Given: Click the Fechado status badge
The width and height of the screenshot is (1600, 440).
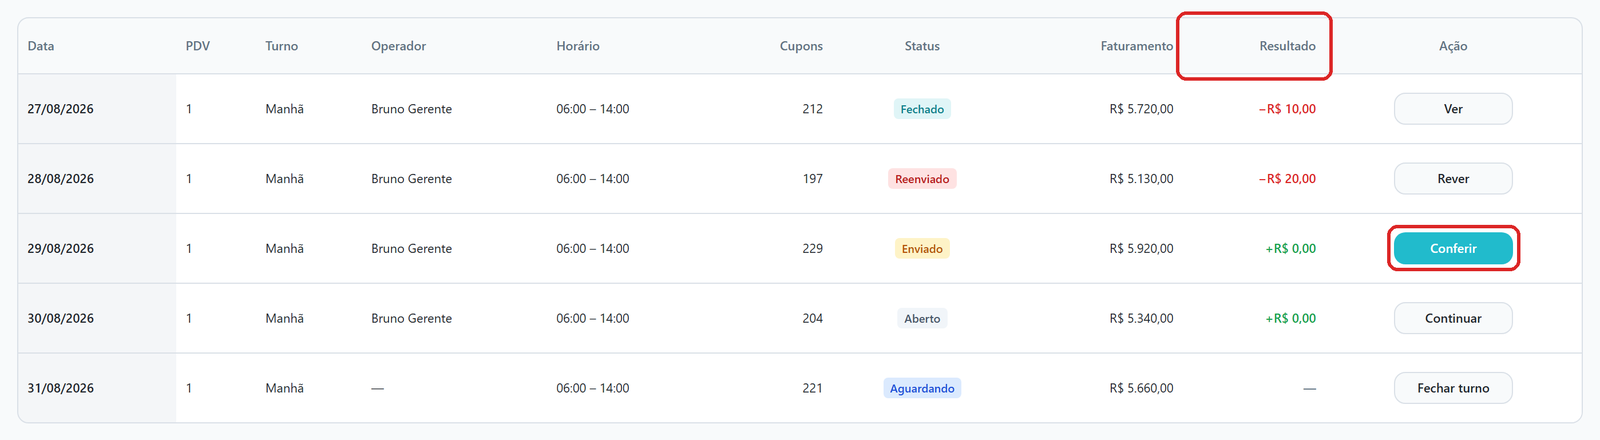Looking at the screenshot, I should (922, 109).
